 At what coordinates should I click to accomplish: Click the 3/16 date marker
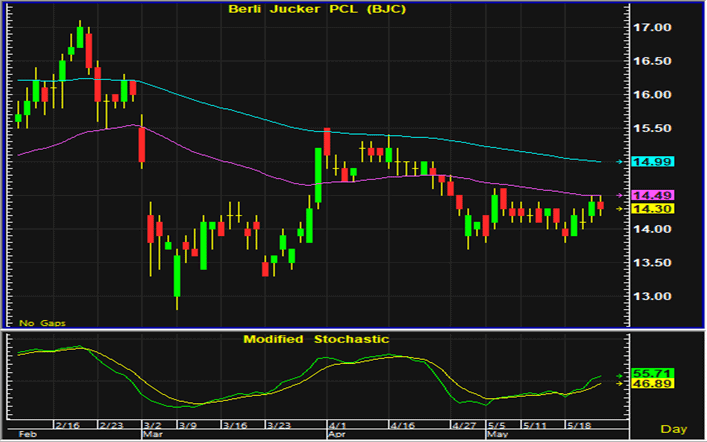235,425
